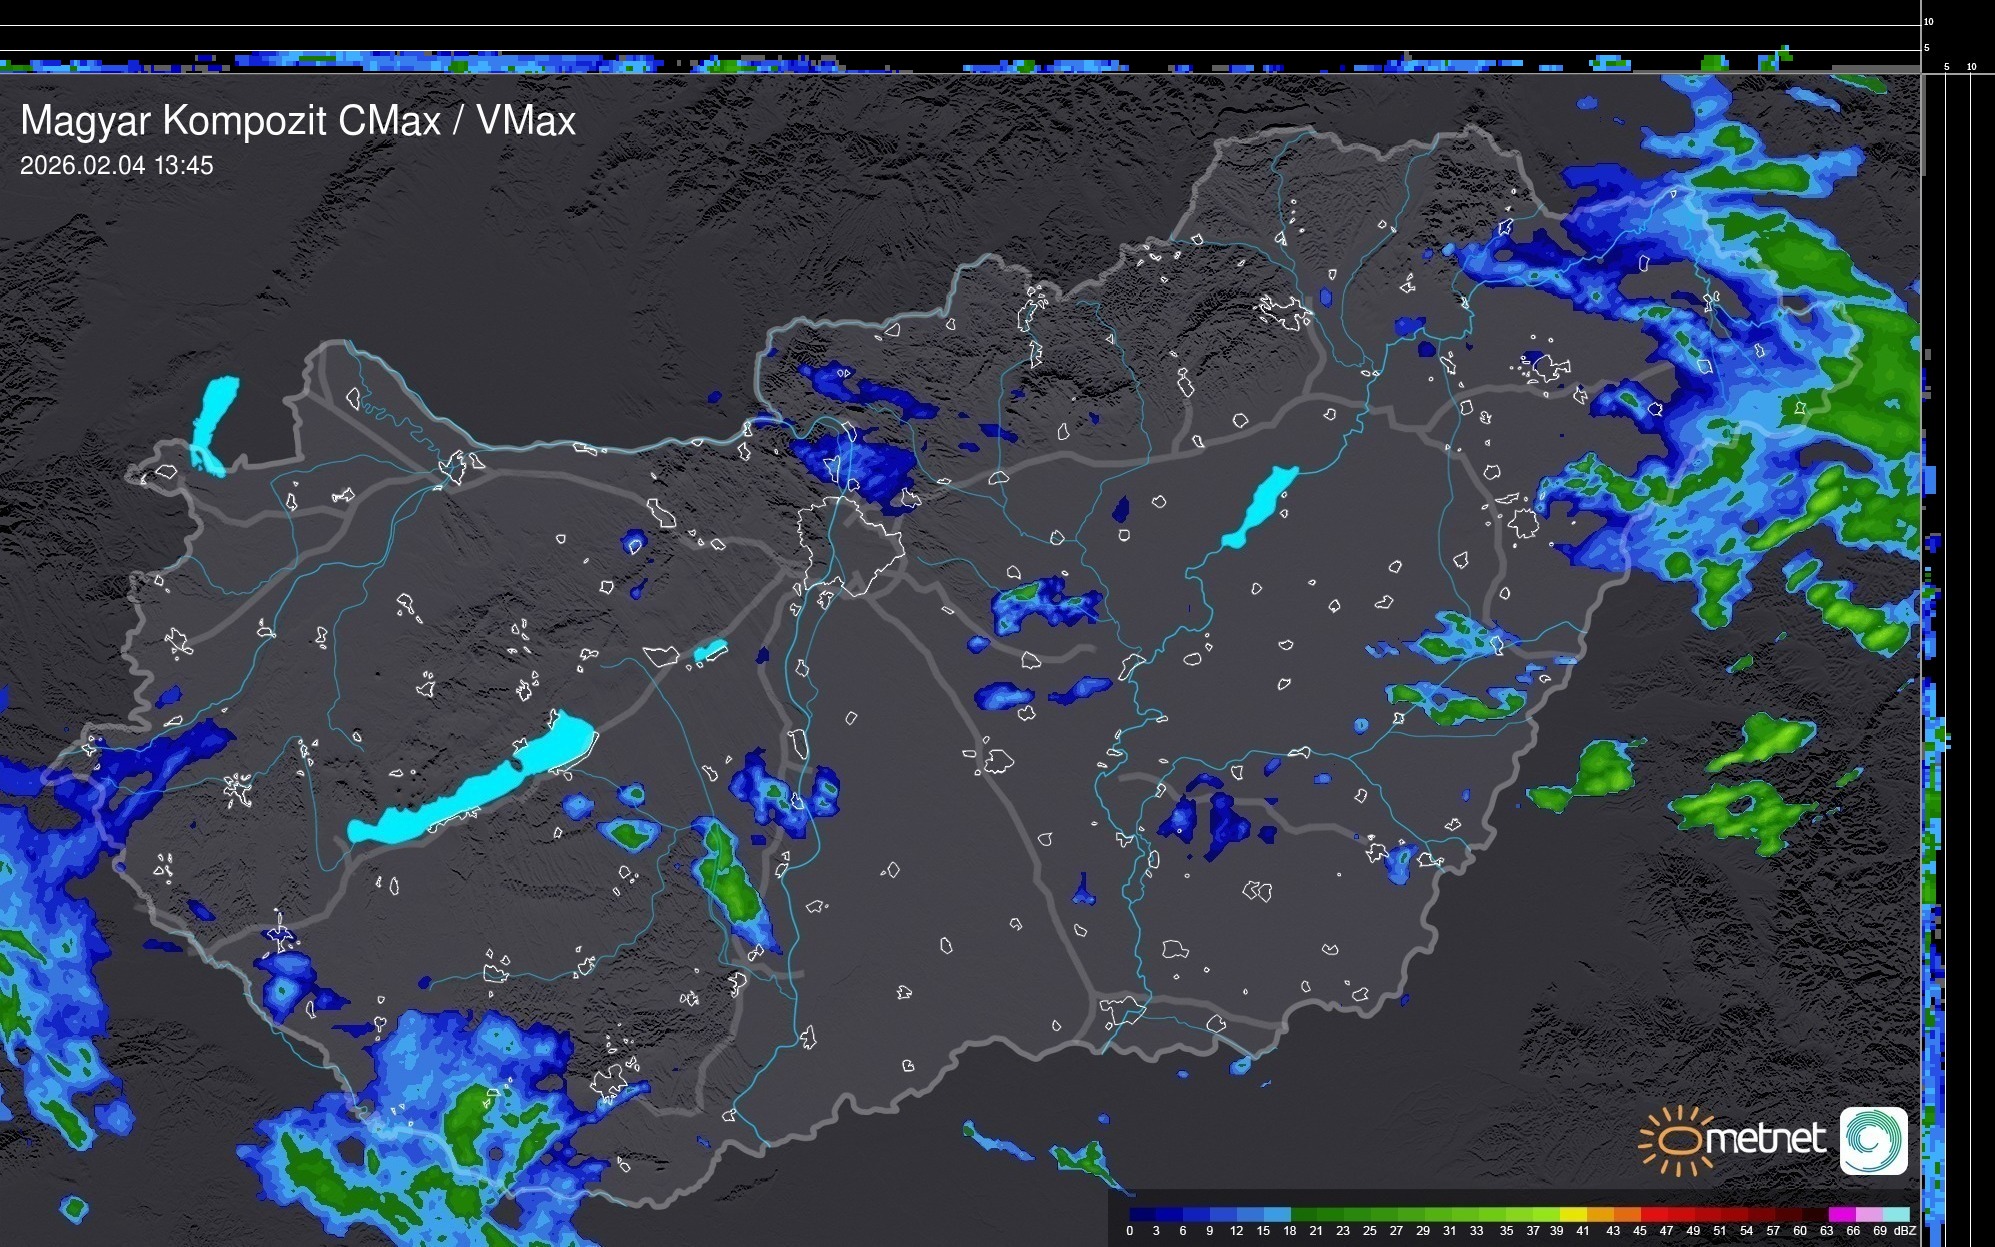Click small Lake Velence northeast of Balaton
1995x1247 pixels.
tap(710, 651)
